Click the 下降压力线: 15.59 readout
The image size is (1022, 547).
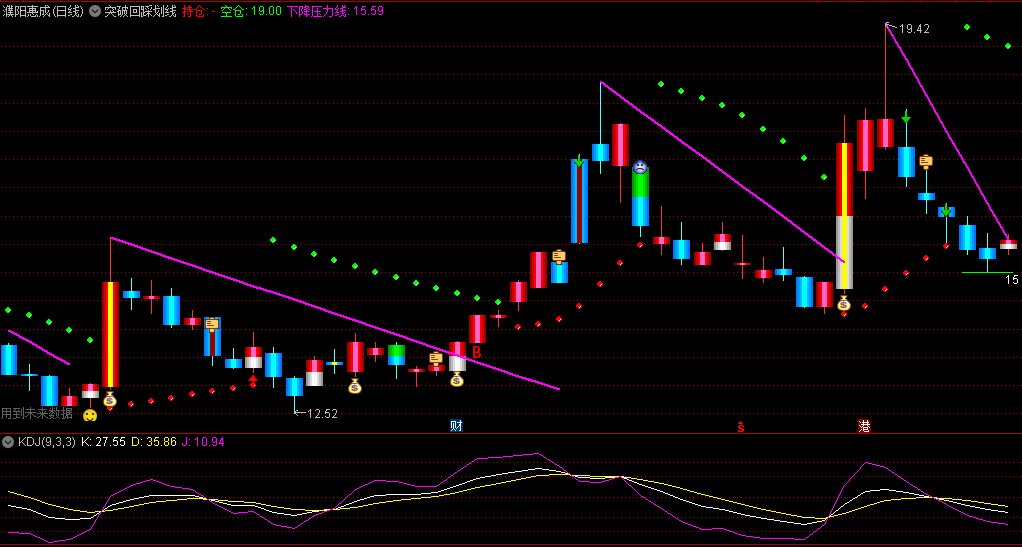coord(335,11)
